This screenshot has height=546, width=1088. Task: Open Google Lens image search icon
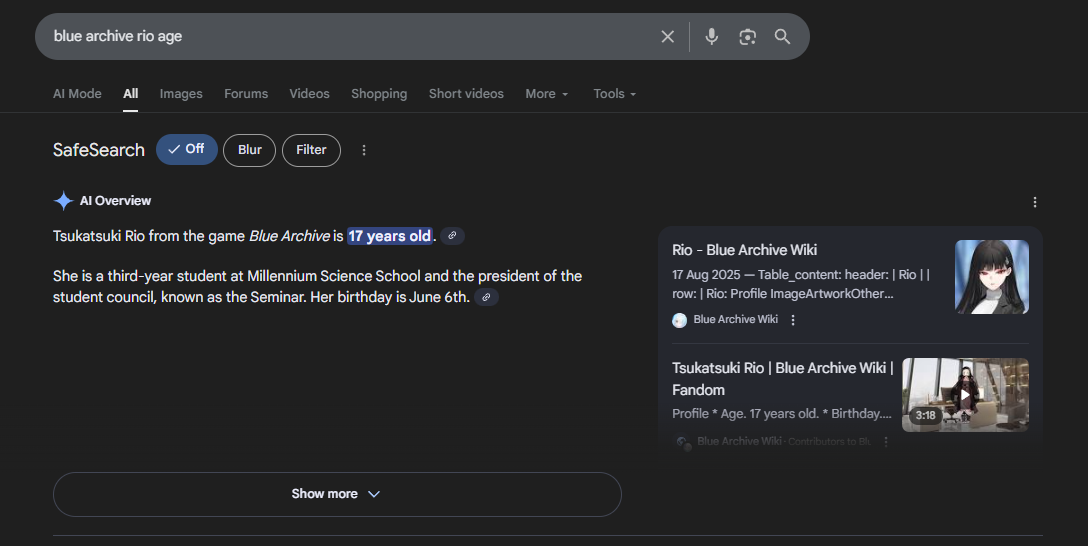coord(747,37)
